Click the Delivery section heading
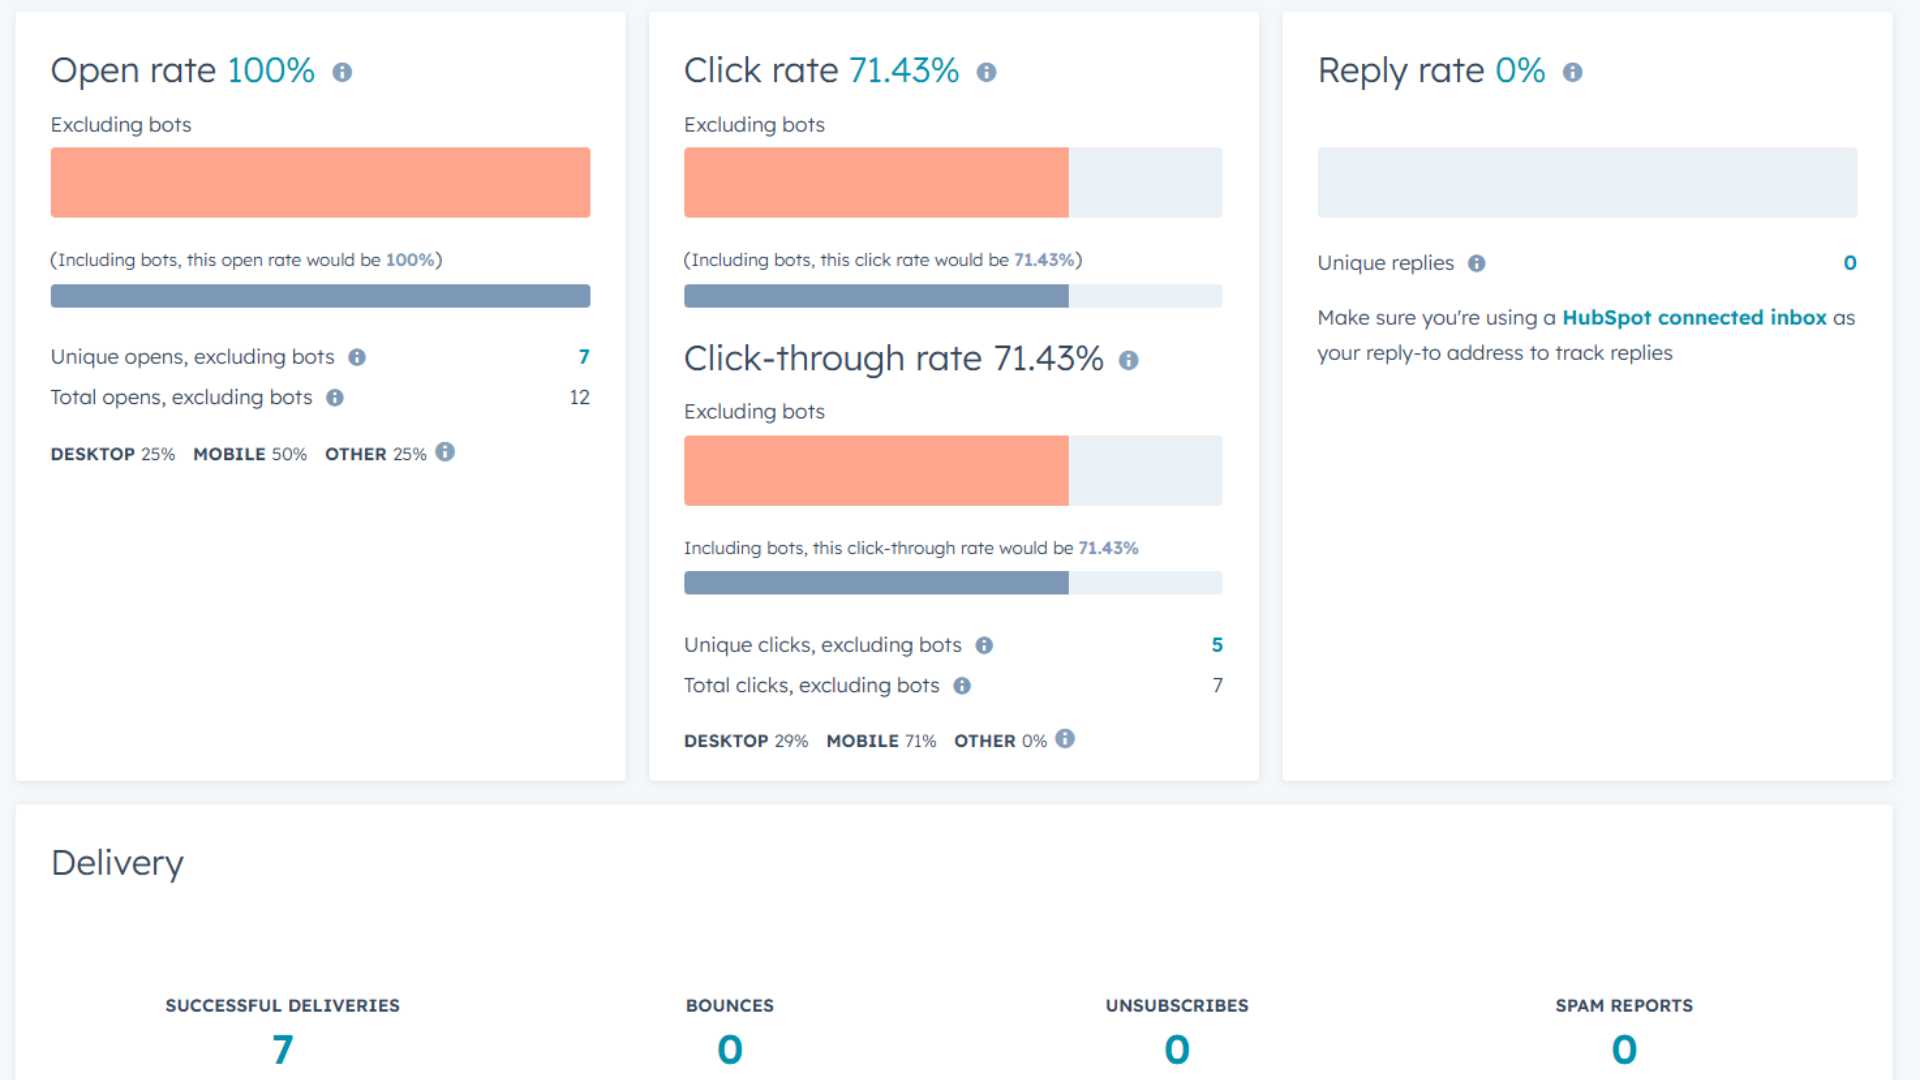 [117, 863]
